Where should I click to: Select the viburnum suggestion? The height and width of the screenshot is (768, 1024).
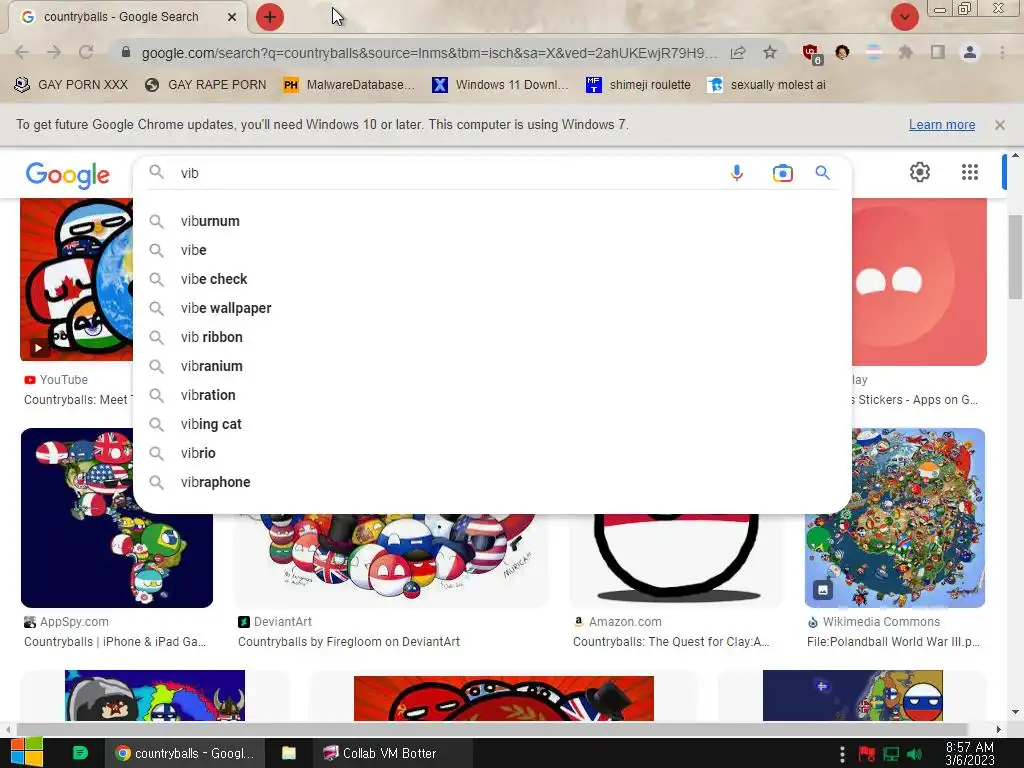pos(492,221)
